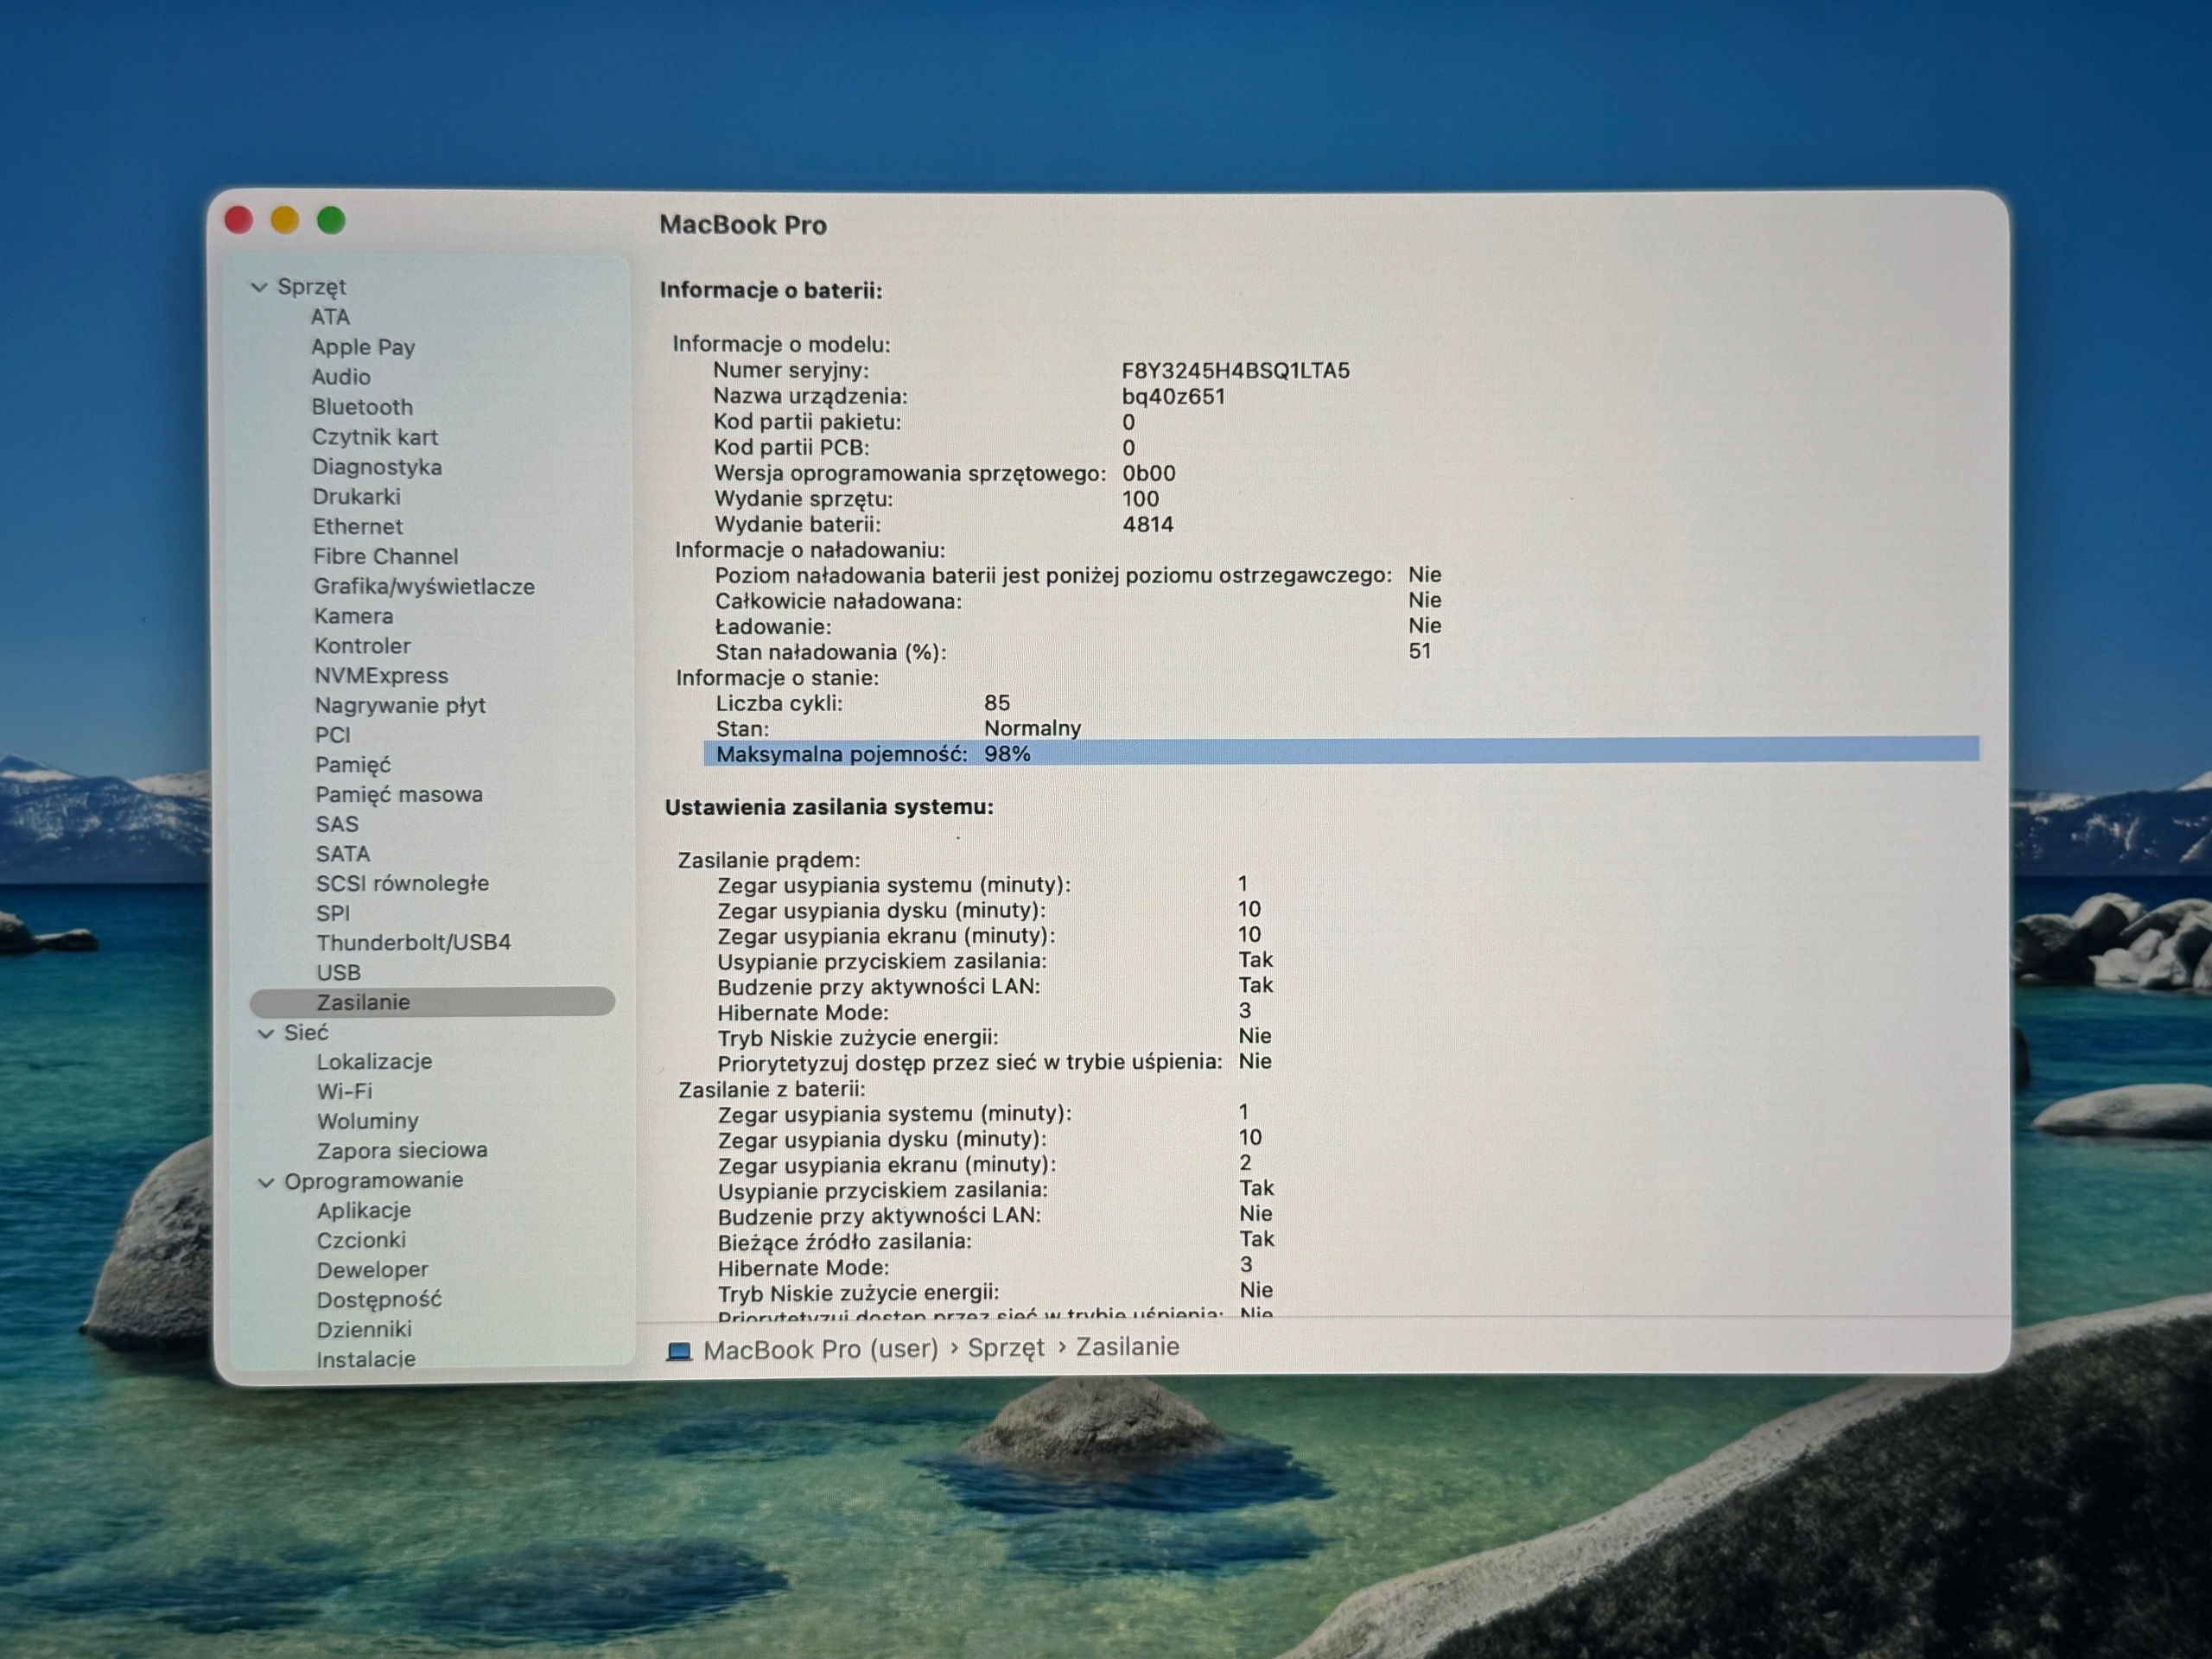This screenshot has height=1659, width=2212.
Task: Collapse the Sieć section chevron
Action: [x=266, y=1033]
